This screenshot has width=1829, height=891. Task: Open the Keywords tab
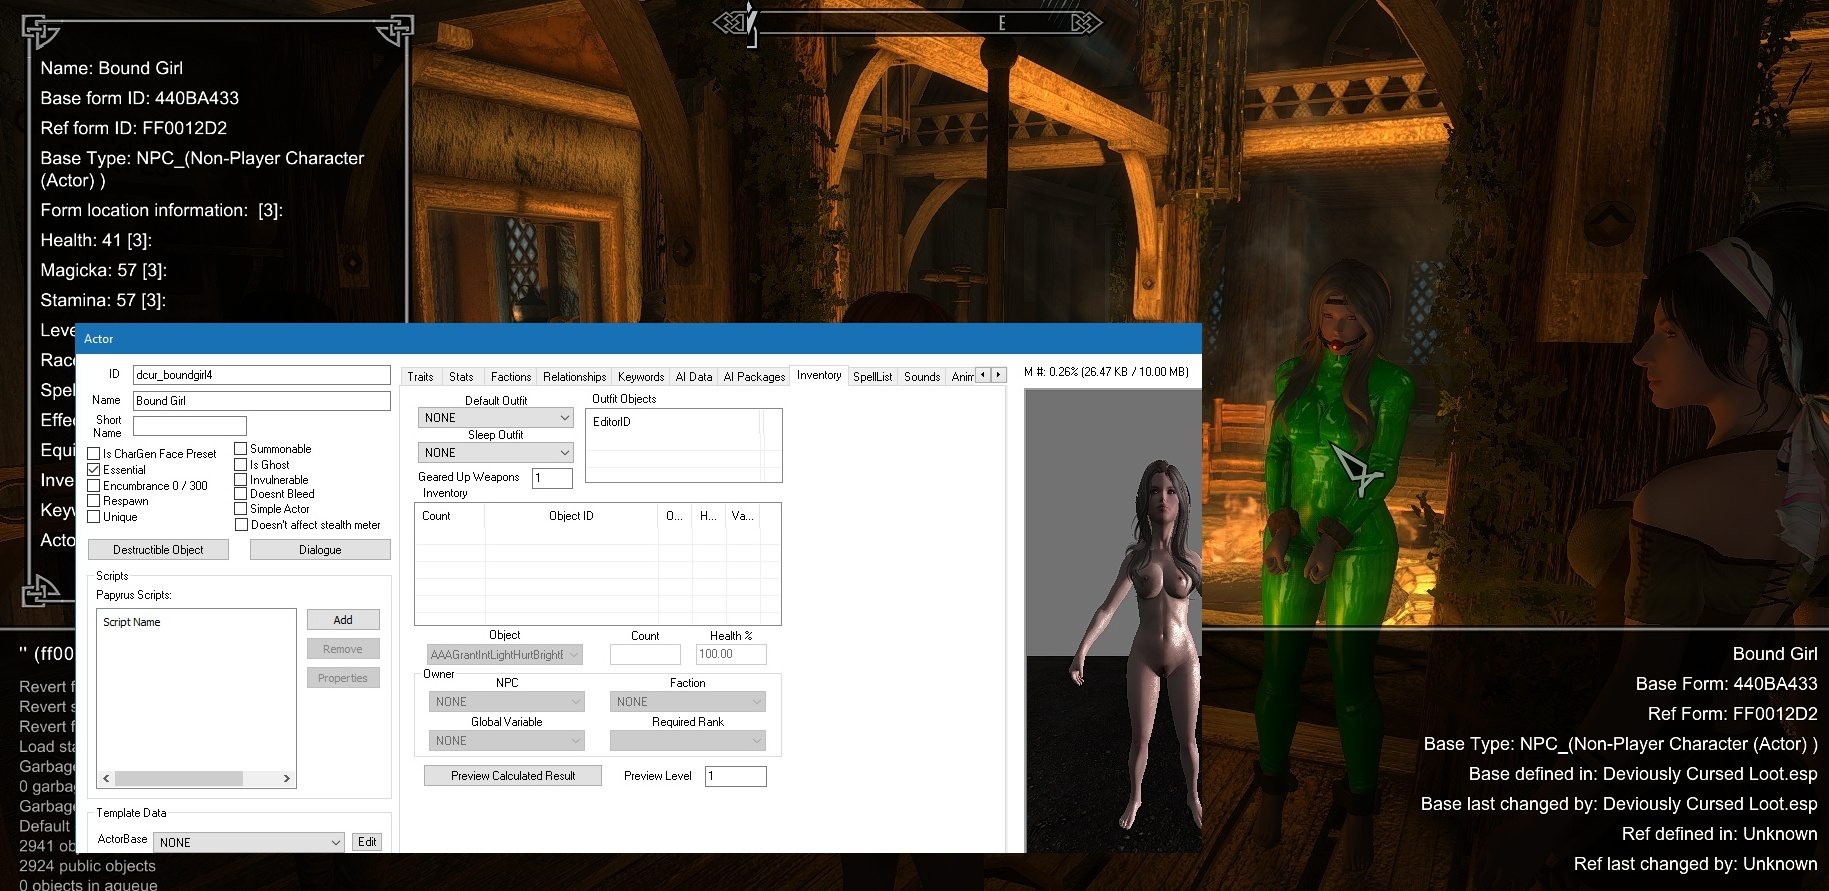coord(641,377)
